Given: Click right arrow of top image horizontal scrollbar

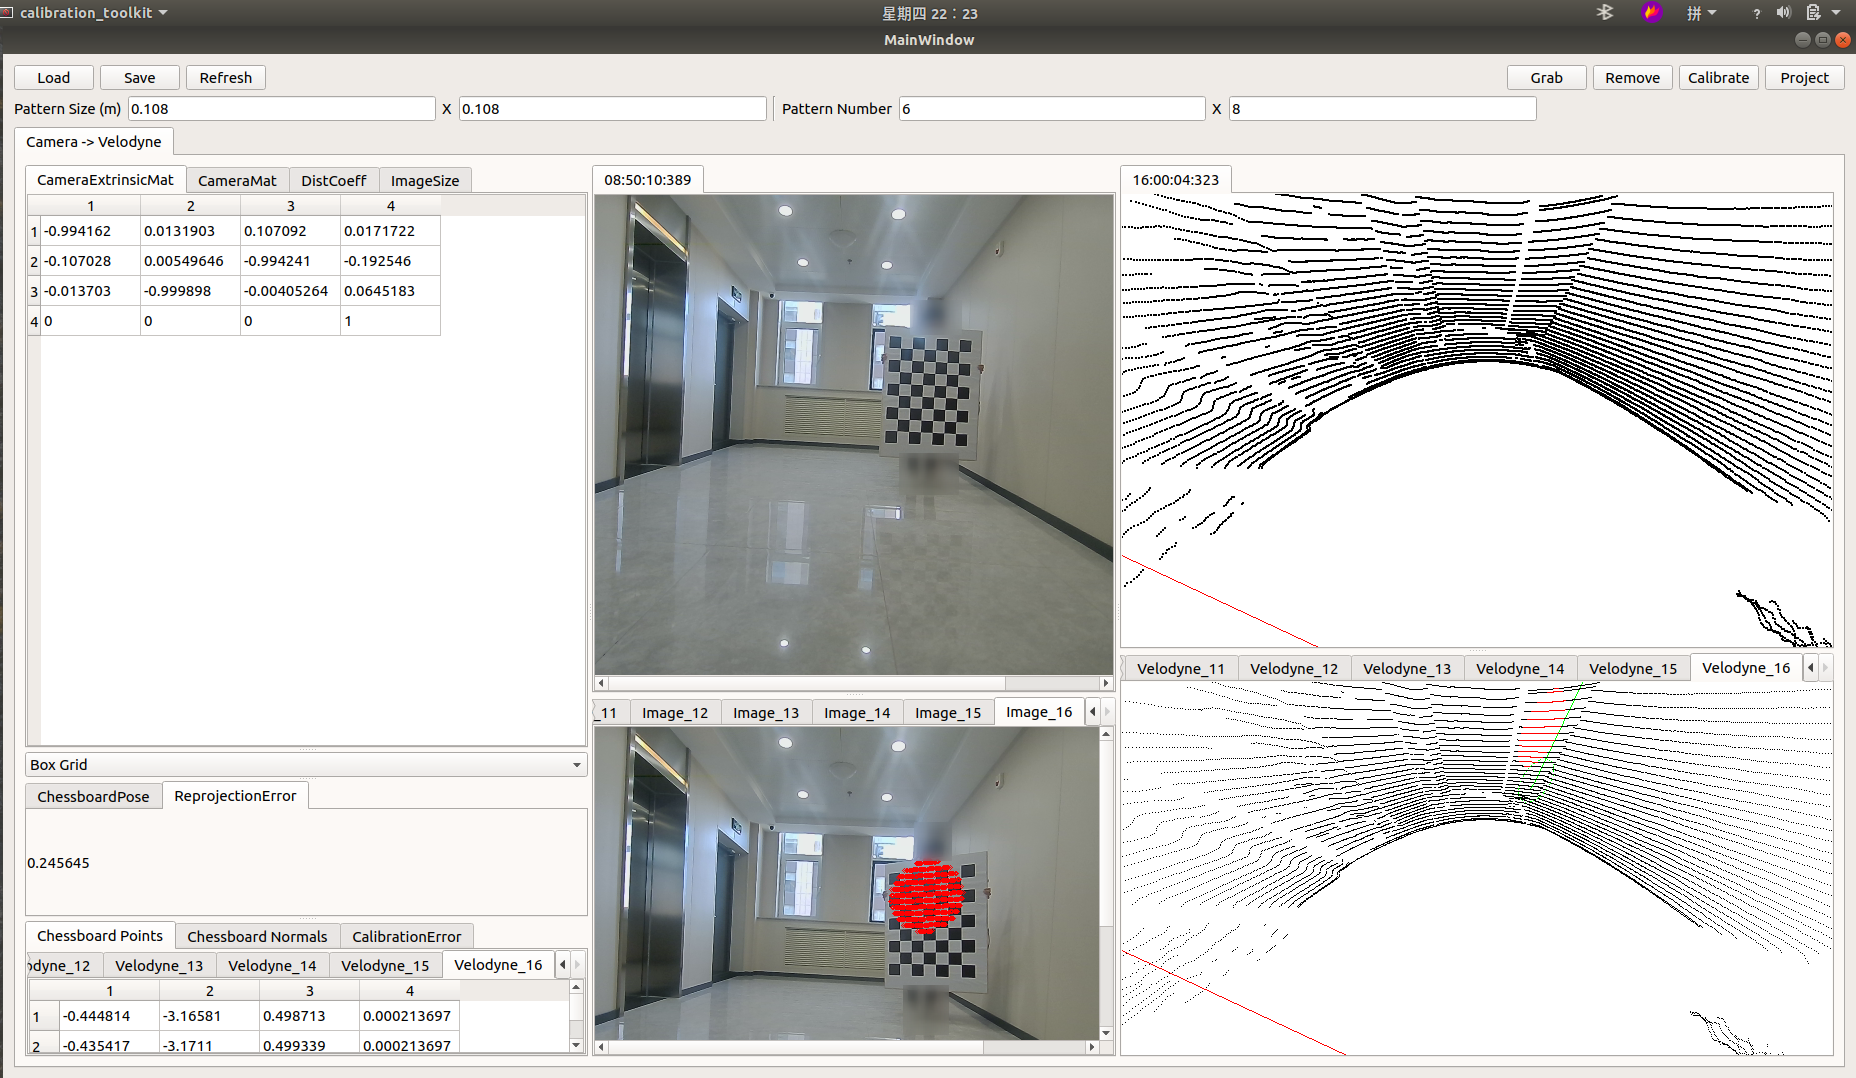Looking at the screenshot, I should click(x=1106, y=683).
